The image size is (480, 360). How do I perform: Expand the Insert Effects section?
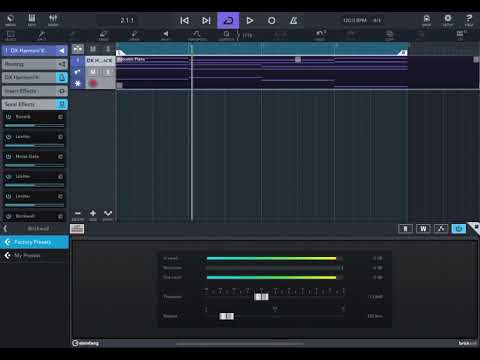point(35,91)
